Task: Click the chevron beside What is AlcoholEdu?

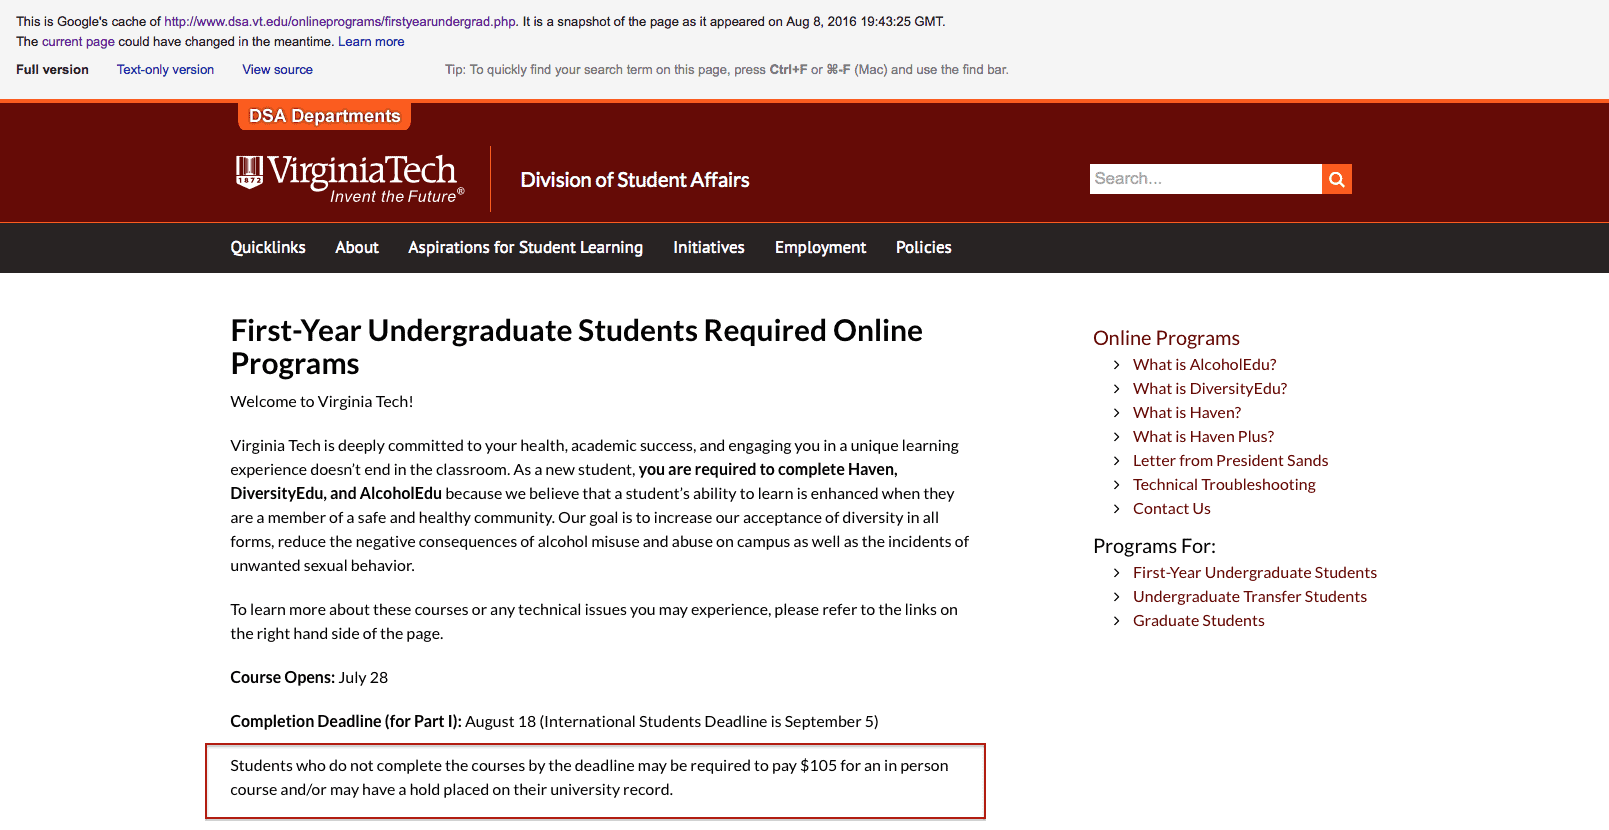Action: click(x=1117, y=365)
